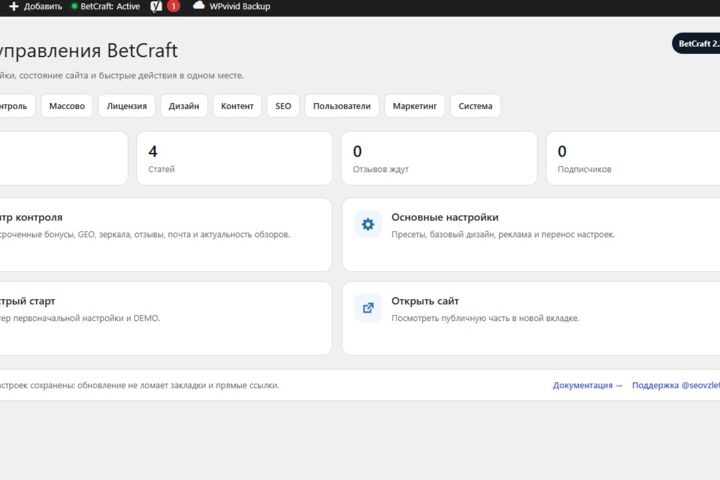Image resolution: width=720 pixels, height=480 pixels.
Task: Click the subtitle mentioning состояние сайта
Action: [122, 75]
